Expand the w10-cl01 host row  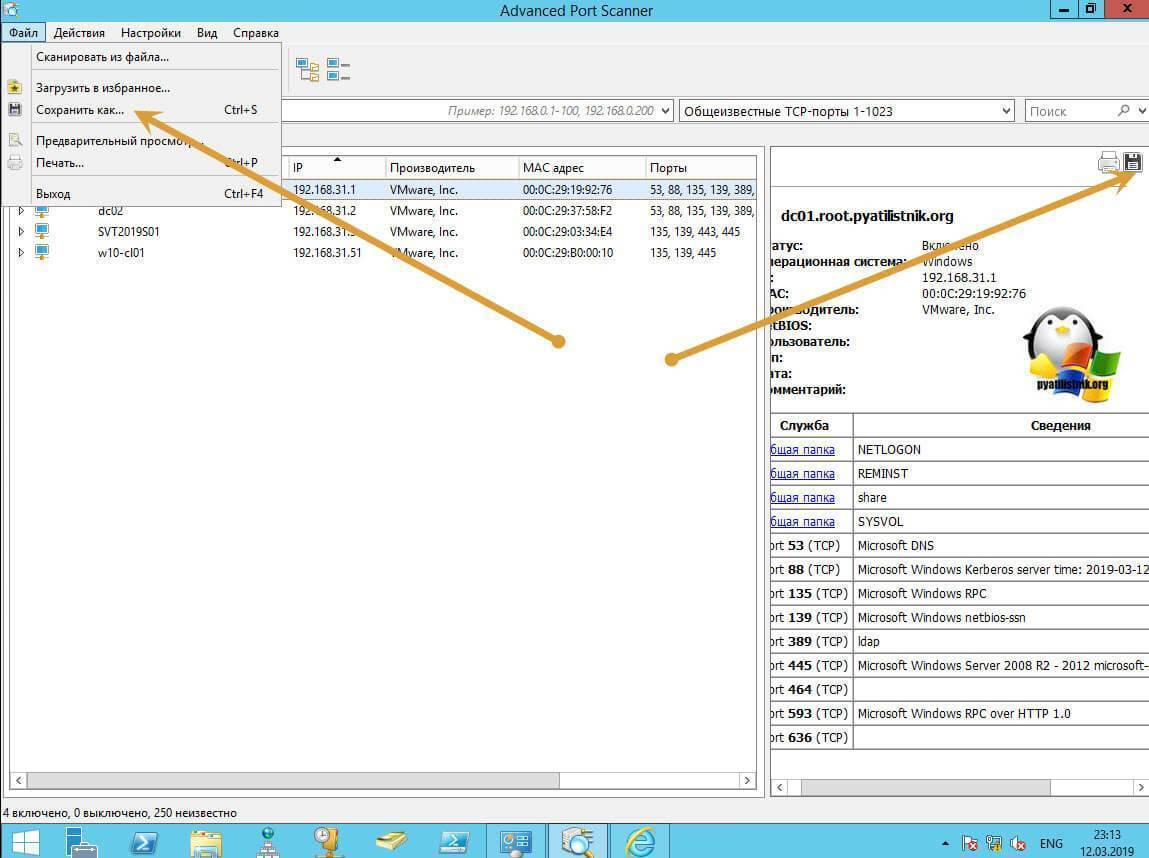[21, 253]
